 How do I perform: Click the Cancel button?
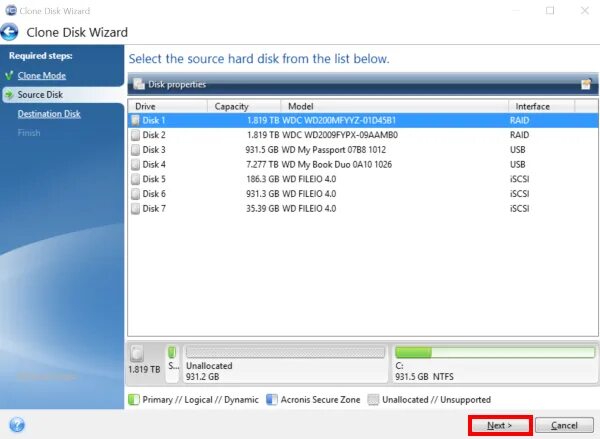(564, 425)
